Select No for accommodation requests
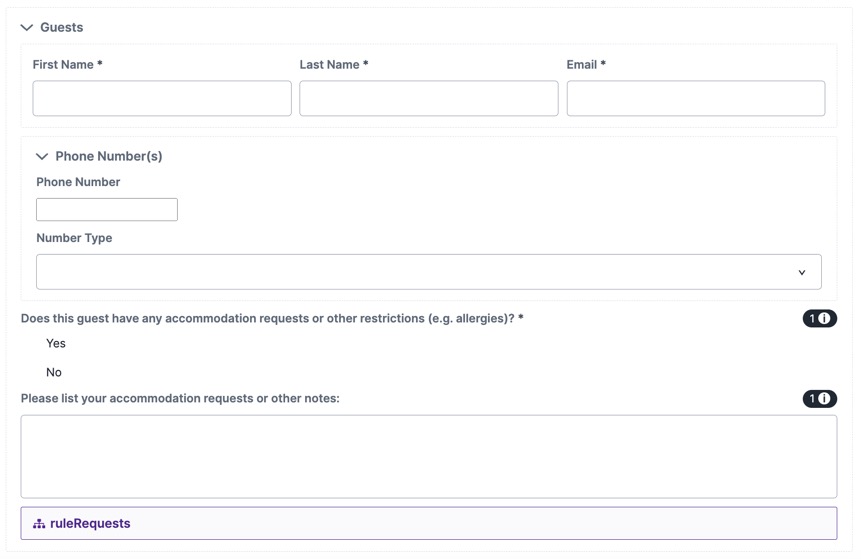Screen dimensions: 861x559 [54, 372]
